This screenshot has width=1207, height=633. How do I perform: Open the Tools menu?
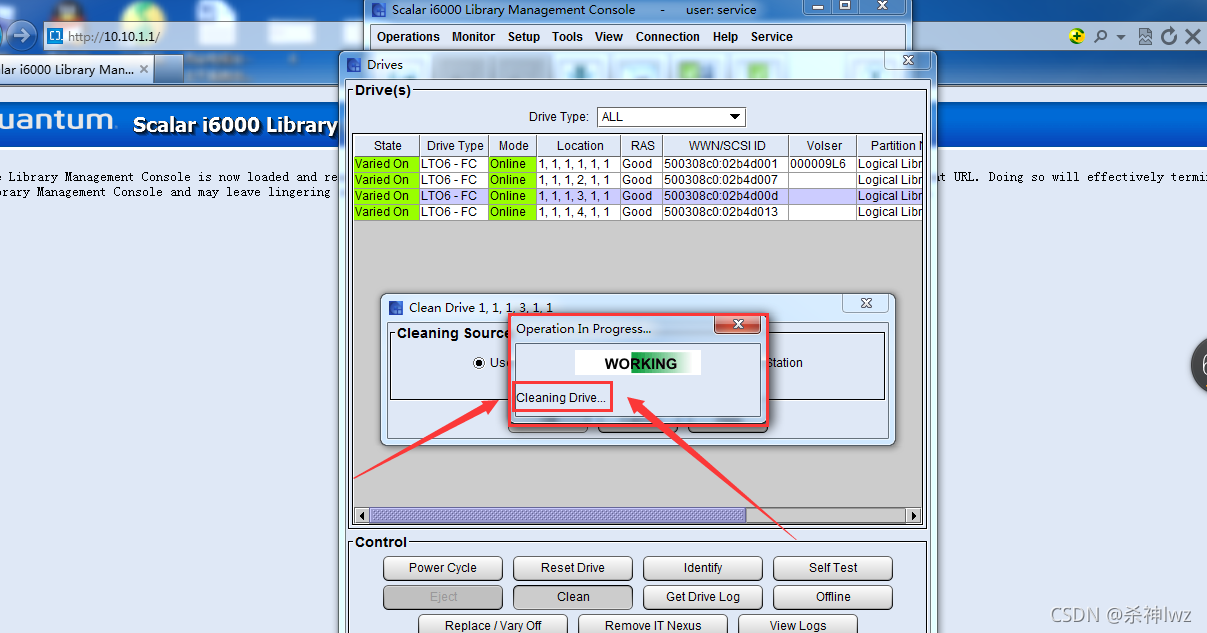point(567,37)
